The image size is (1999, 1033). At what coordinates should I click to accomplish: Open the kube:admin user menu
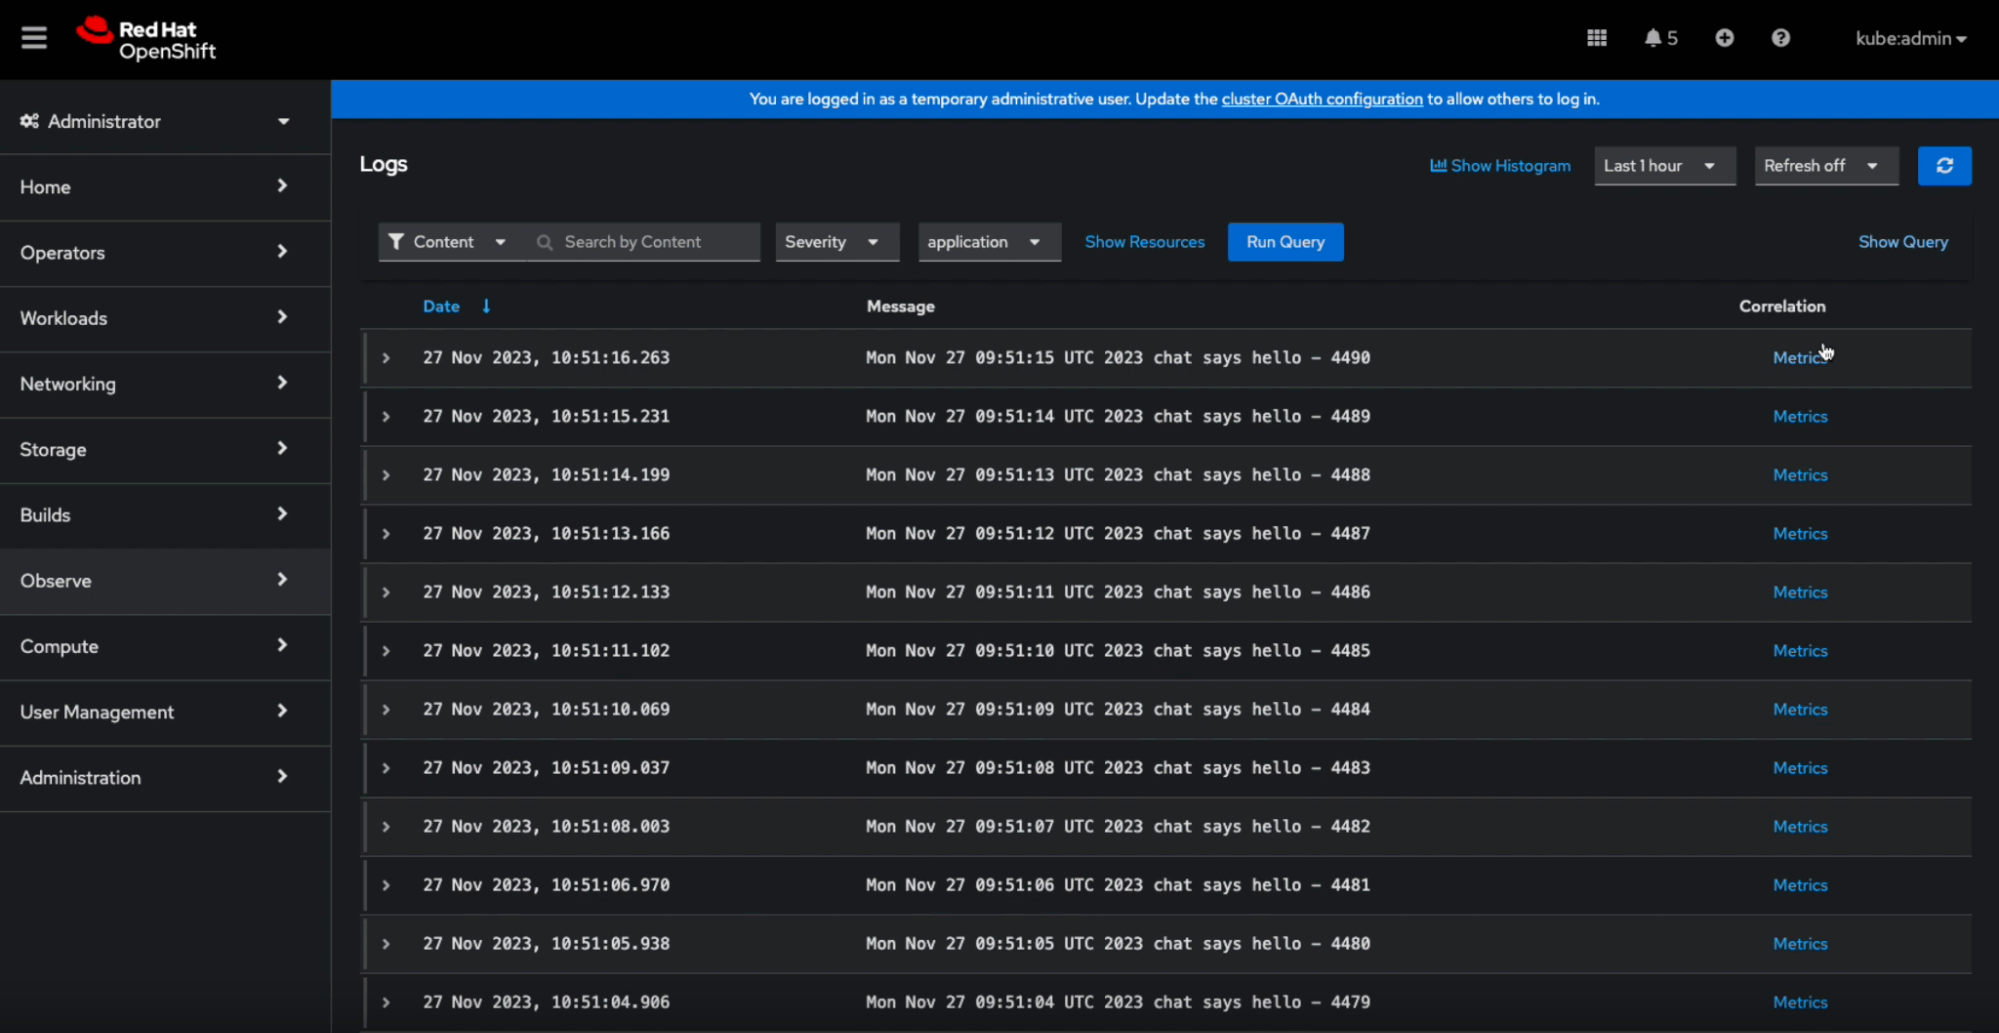[x=1910, y=38]
